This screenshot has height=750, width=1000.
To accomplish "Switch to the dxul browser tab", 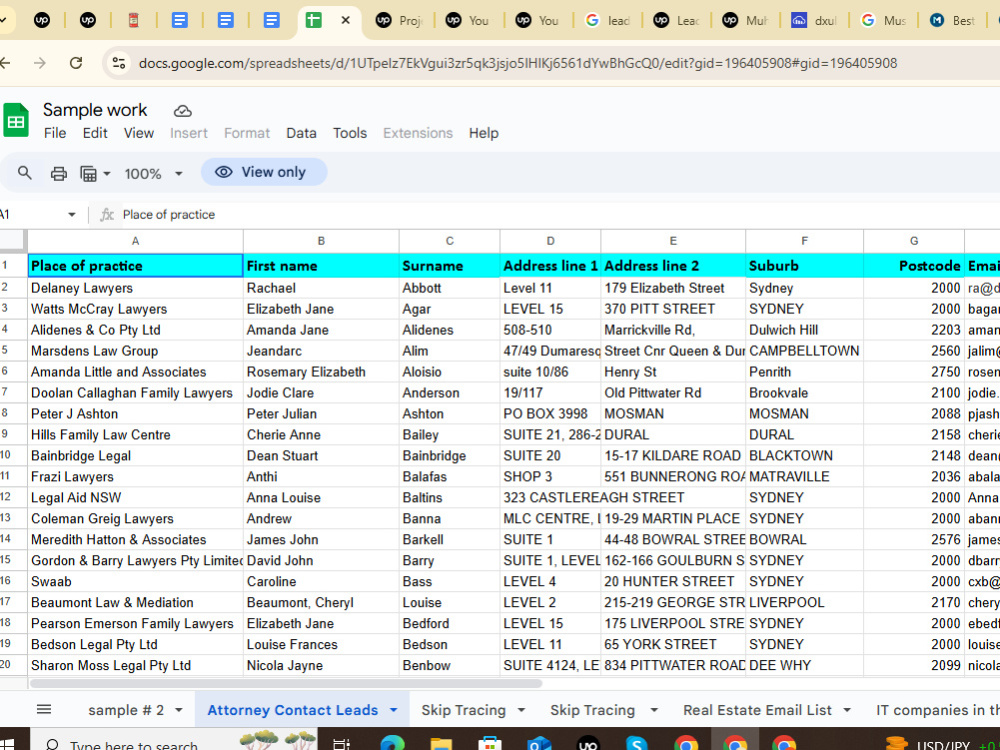I will point(814,20).
